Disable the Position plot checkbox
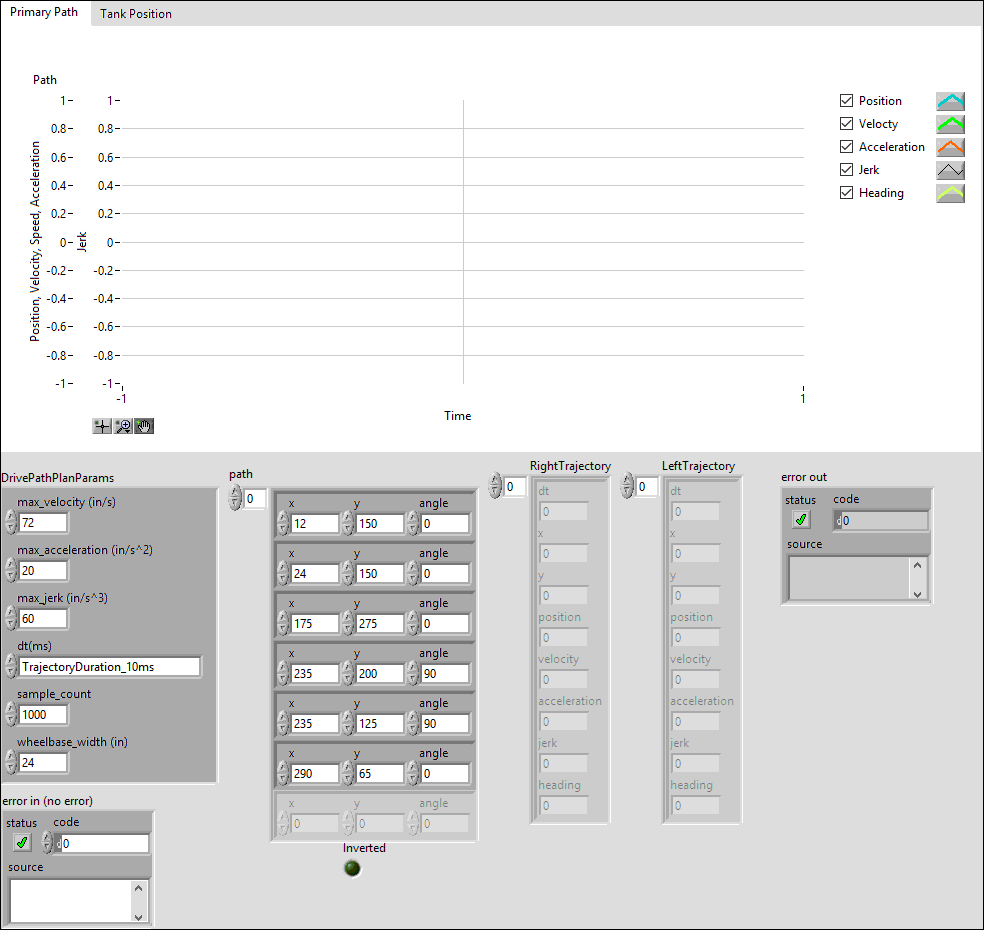This screenshot has height=930, width=984. [x=847, y=100]
